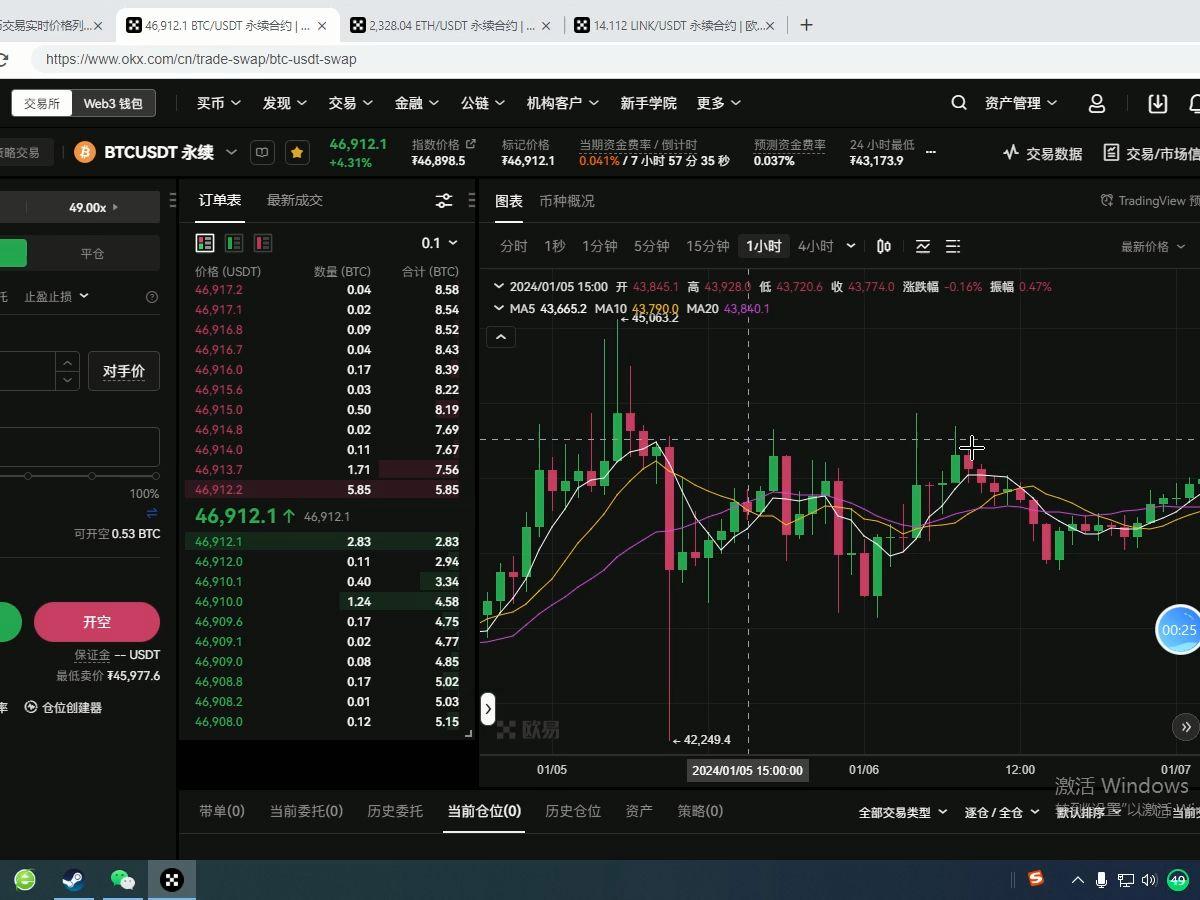Click the microphone tray icon

1101,880
